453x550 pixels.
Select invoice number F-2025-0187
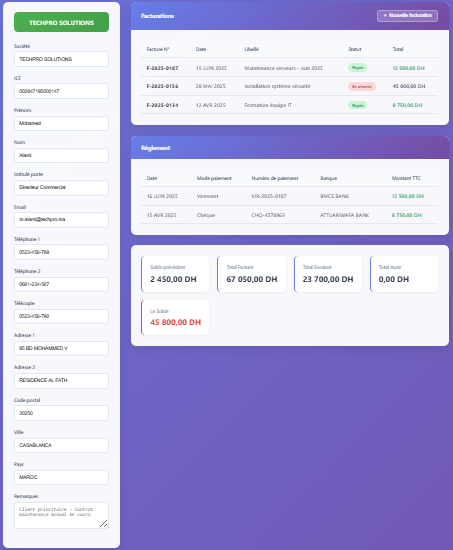coord(162,68)
